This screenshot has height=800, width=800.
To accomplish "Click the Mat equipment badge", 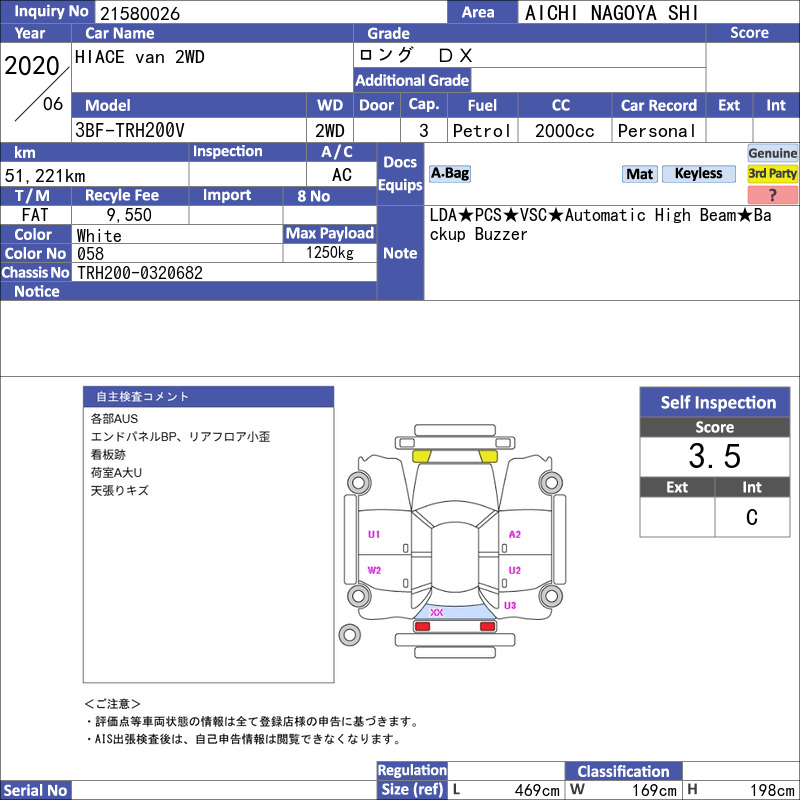I will tap(639, 174).
